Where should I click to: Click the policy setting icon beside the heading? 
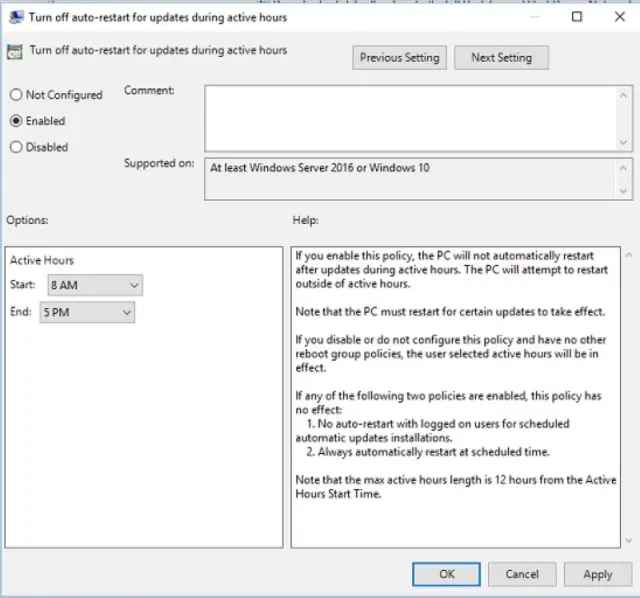click(x=15, y=52)
